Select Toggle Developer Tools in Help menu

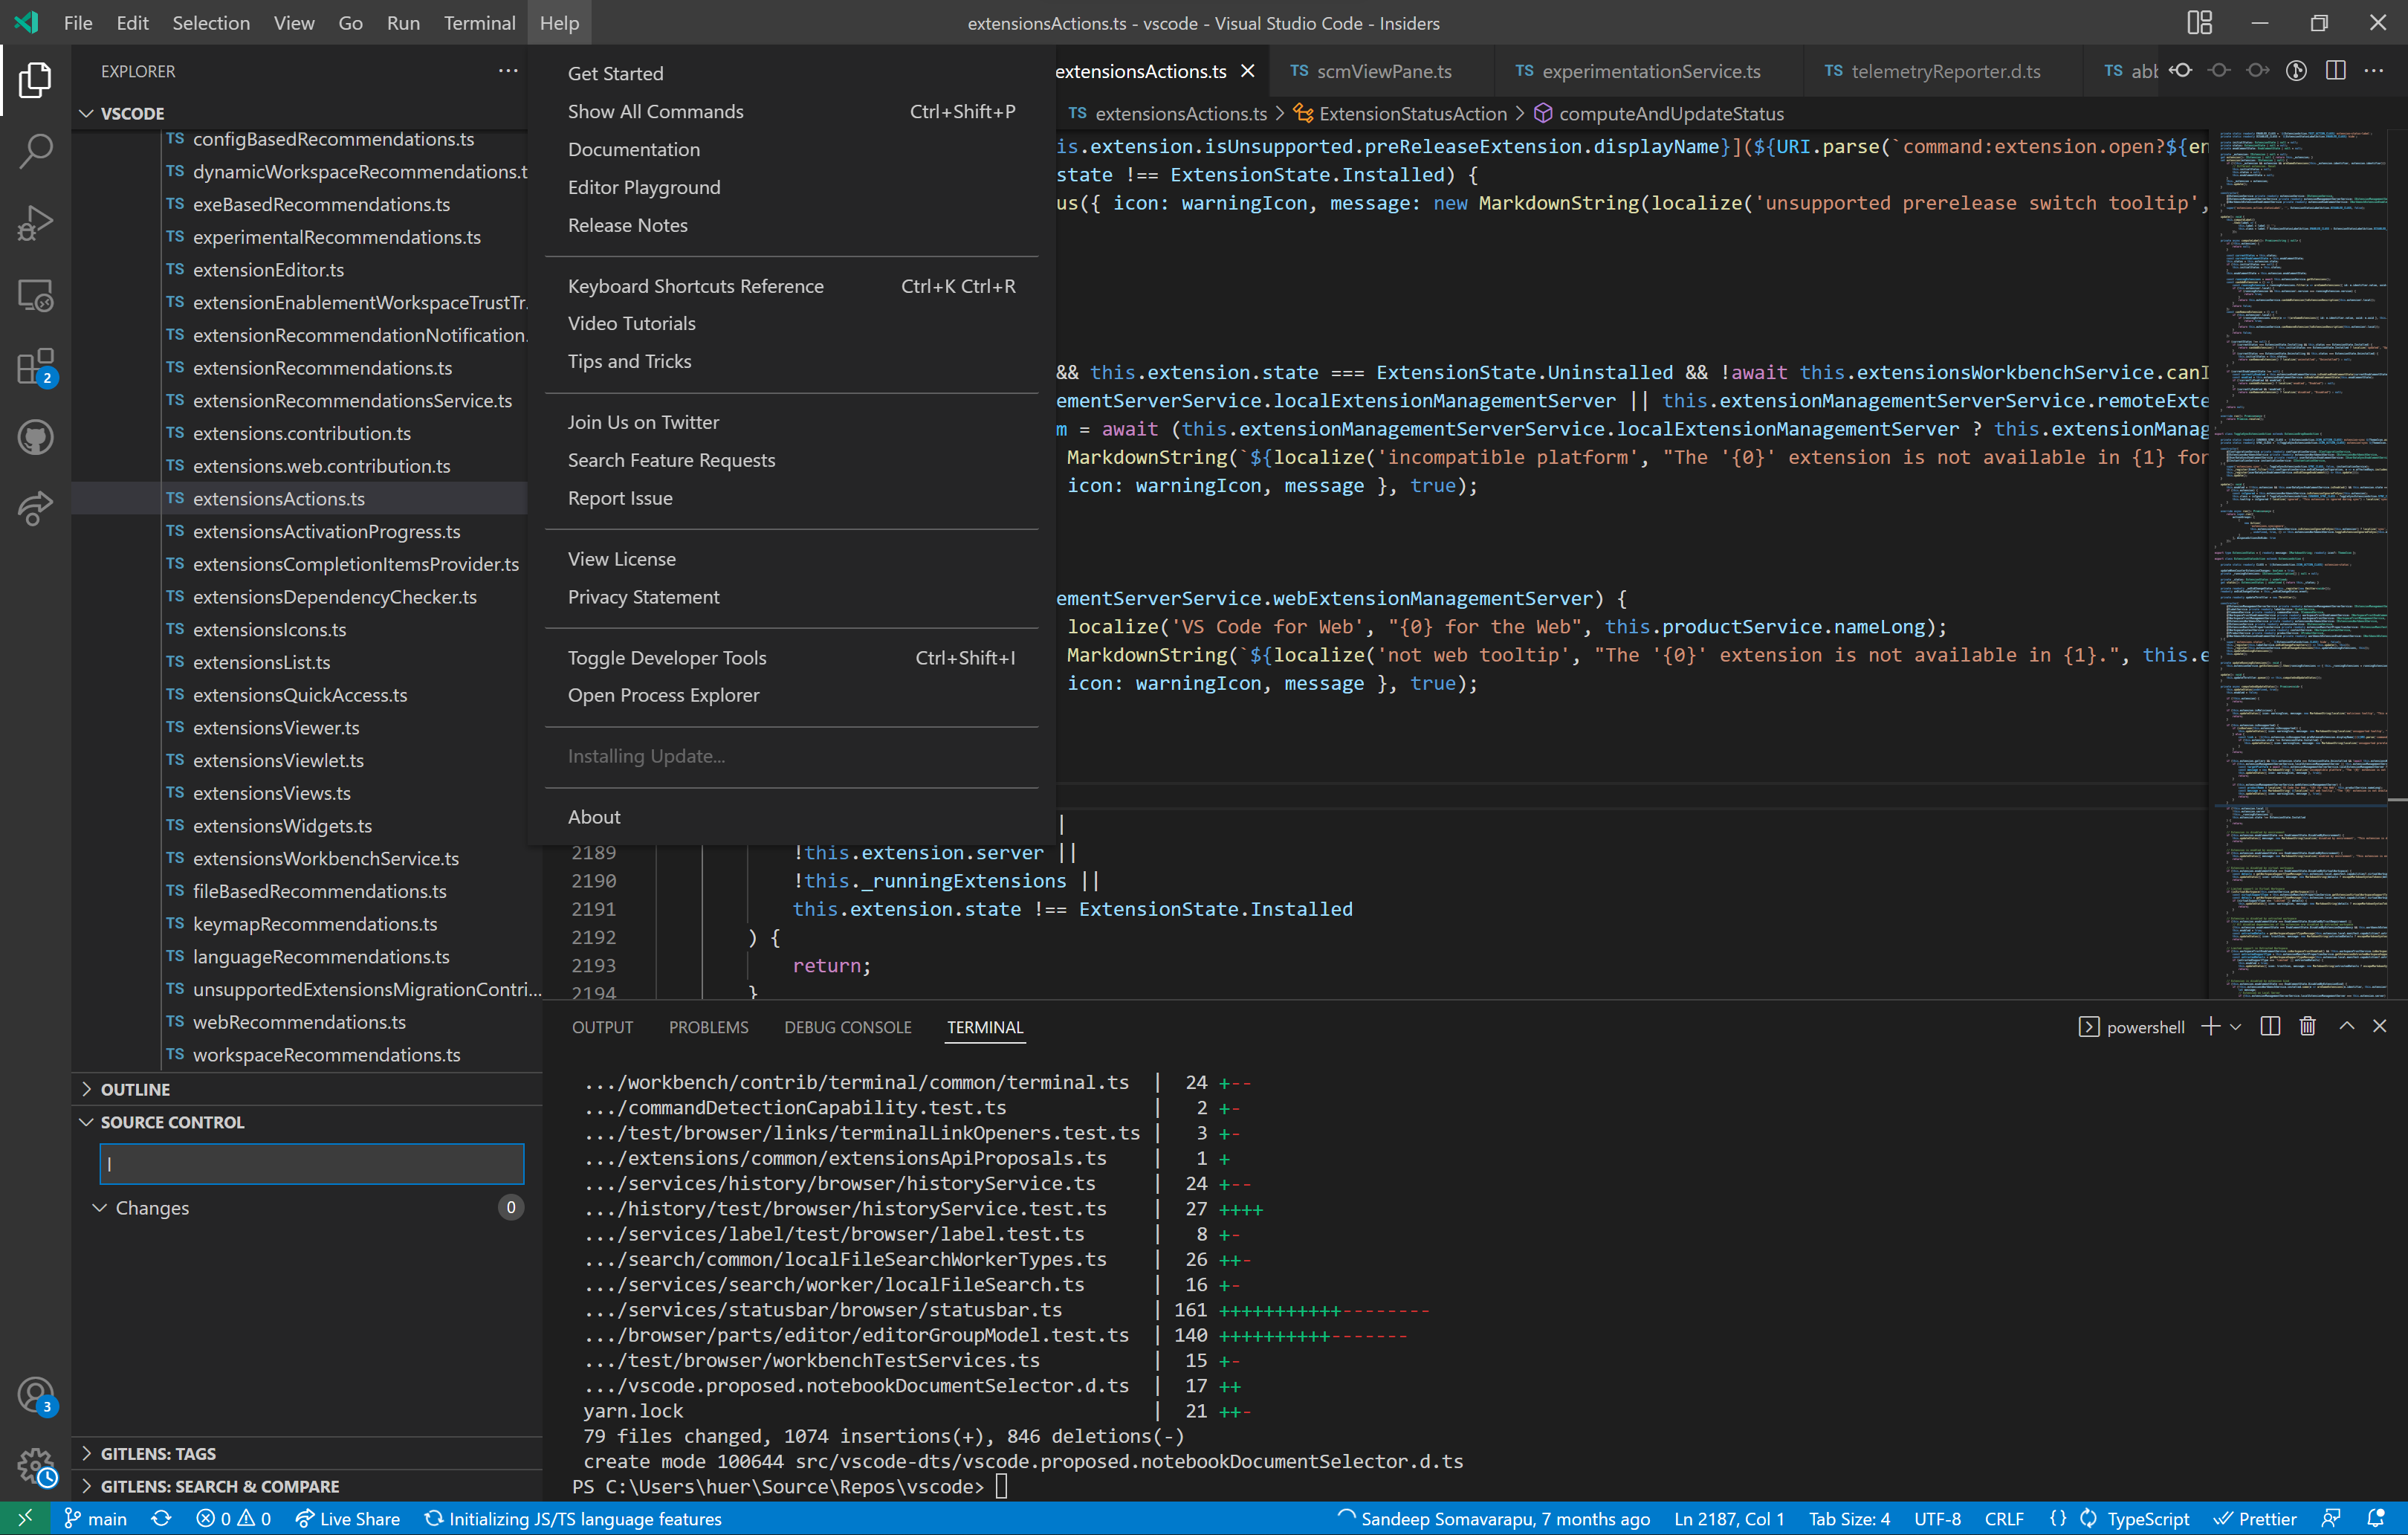pos(666,657)
